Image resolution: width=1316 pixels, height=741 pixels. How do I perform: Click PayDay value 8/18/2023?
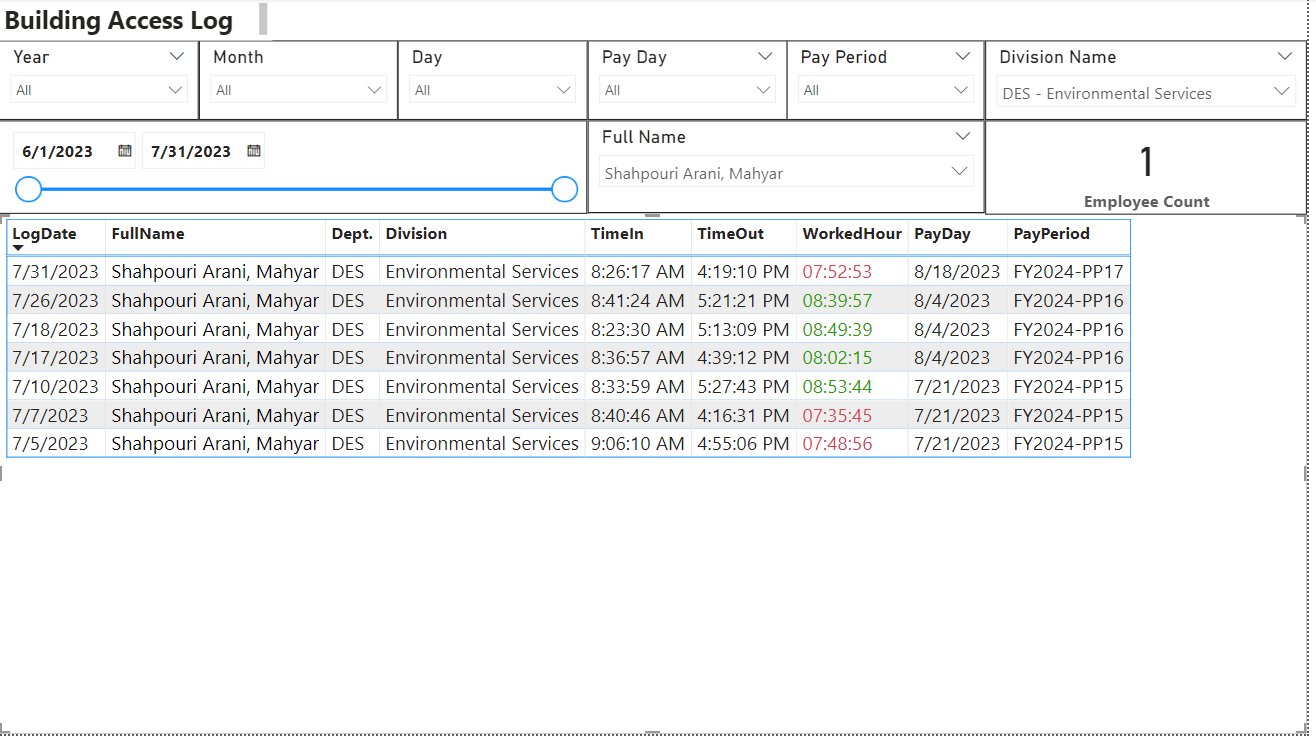(957, 271)
